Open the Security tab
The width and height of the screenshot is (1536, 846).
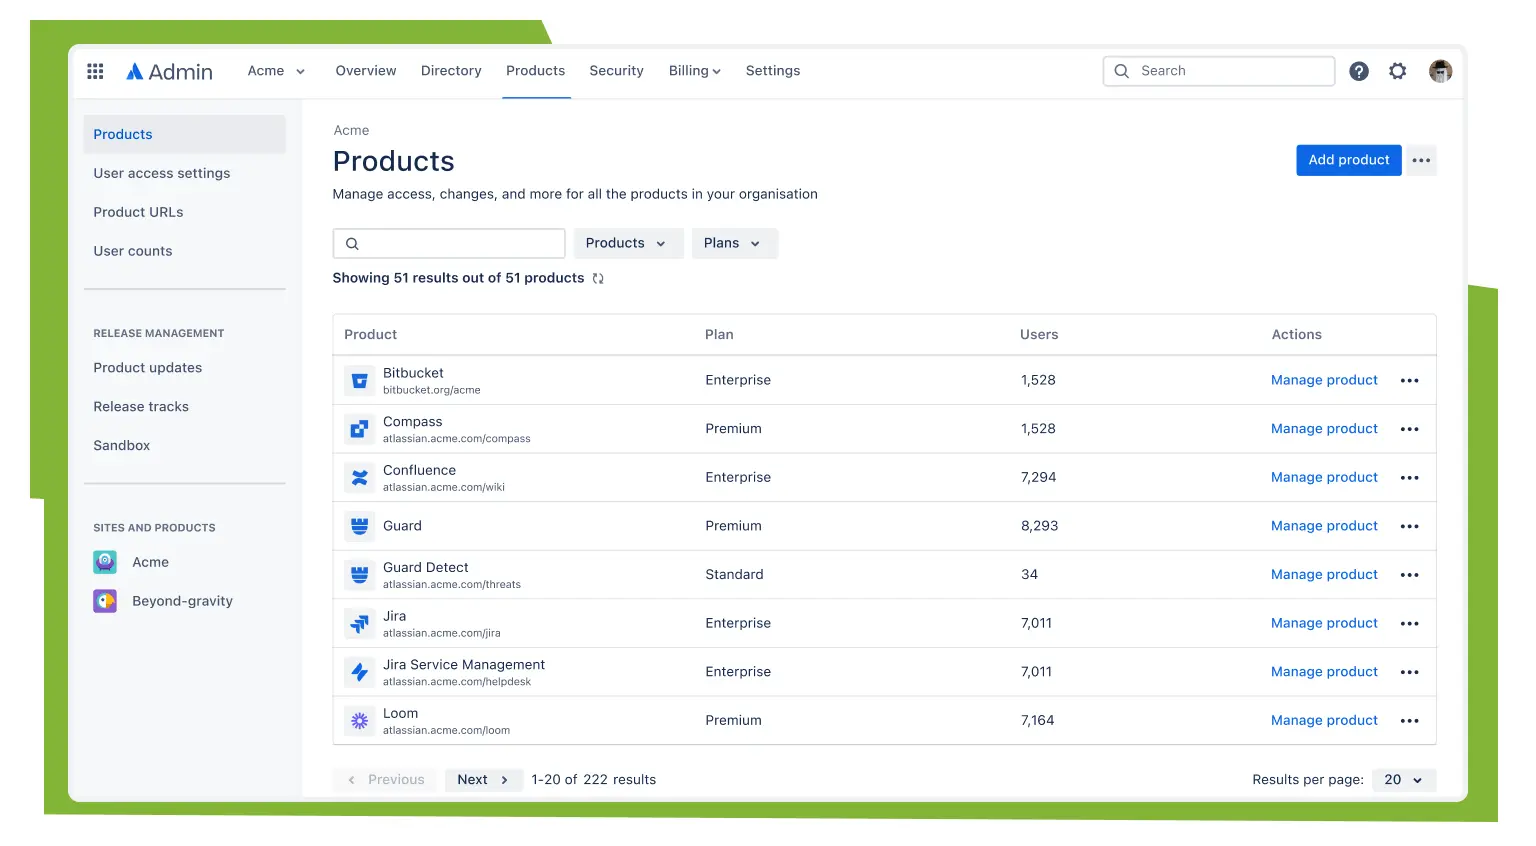(x=617, y=71)
